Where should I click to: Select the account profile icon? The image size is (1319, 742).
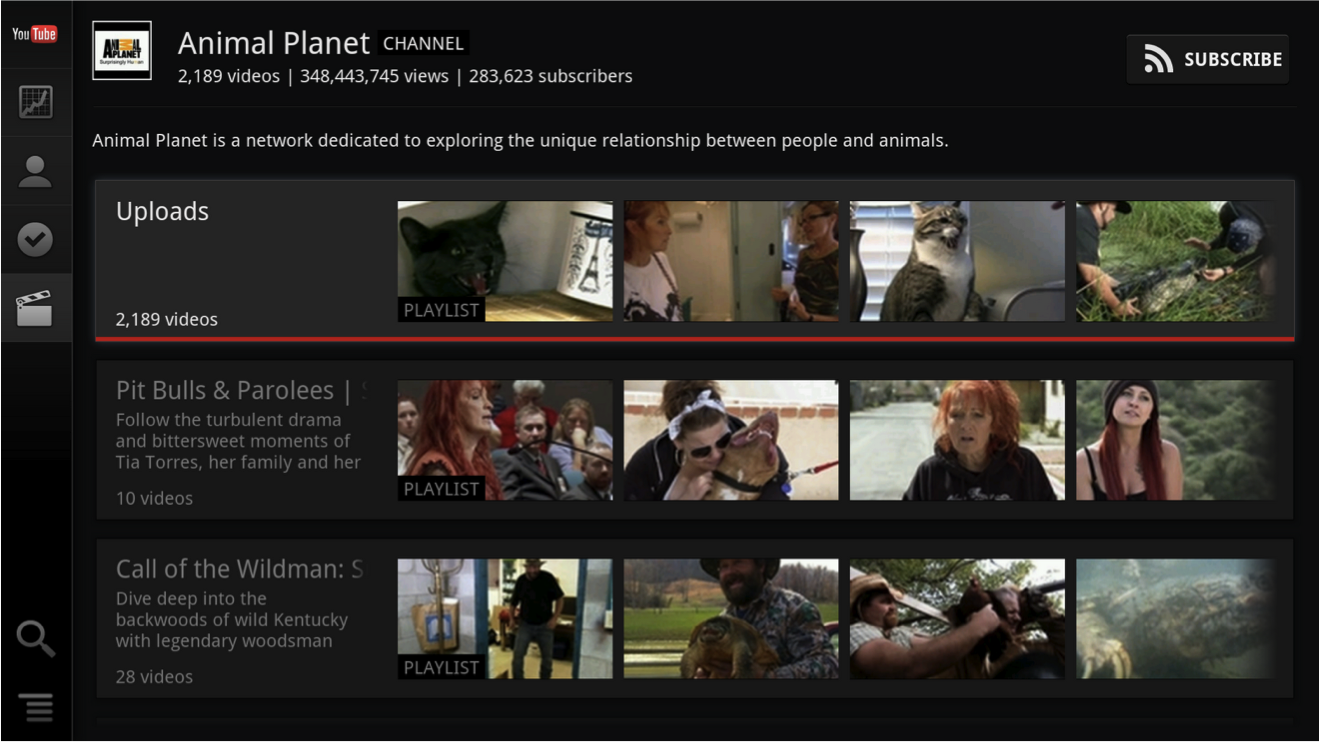click(35, 170)
